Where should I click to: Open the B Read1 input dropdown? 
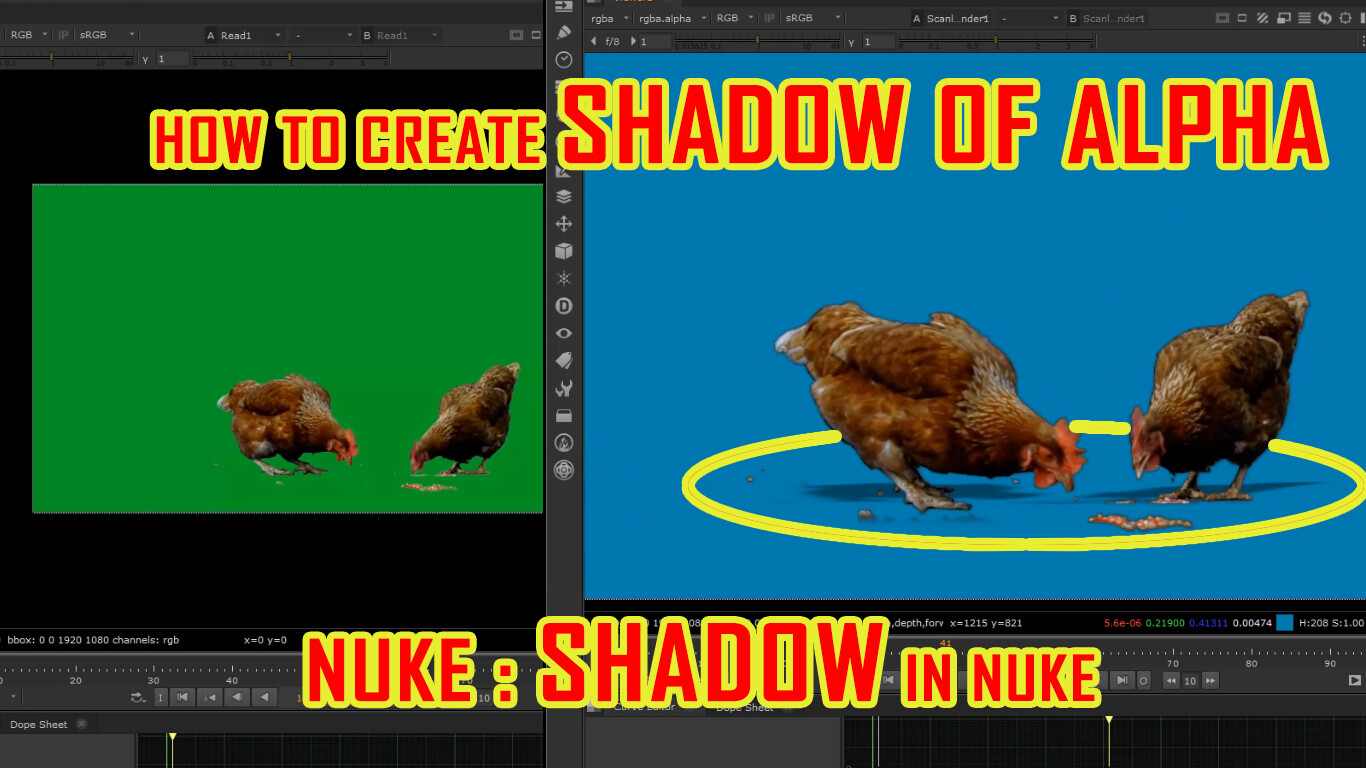(400, 35)
